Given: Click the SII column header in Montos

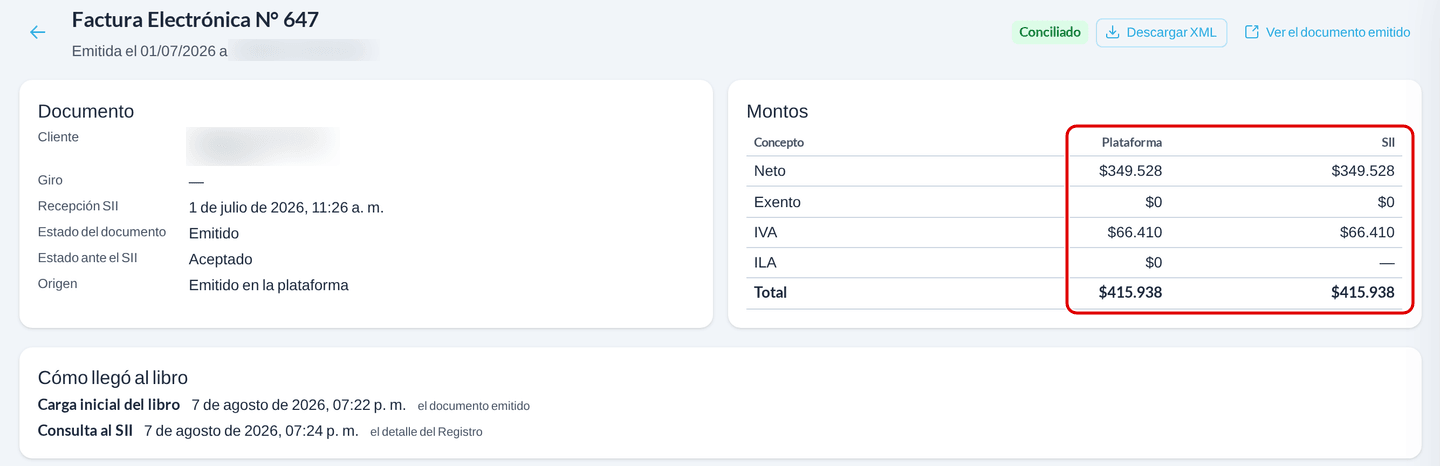Looking at the screenshot, I should (x=1388, y=142).
